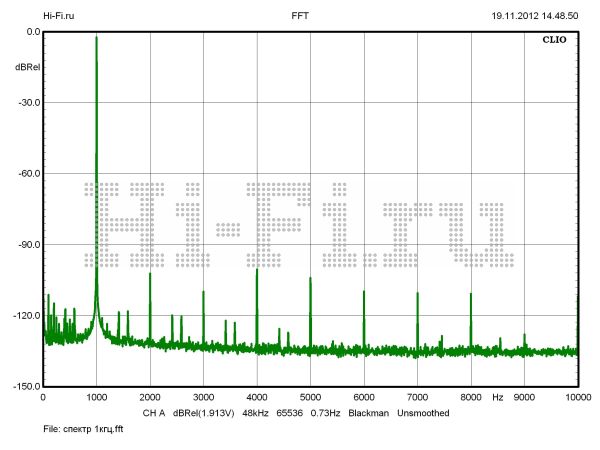
Task: Click the CH A channel label
Action: [x=153, y=412]
